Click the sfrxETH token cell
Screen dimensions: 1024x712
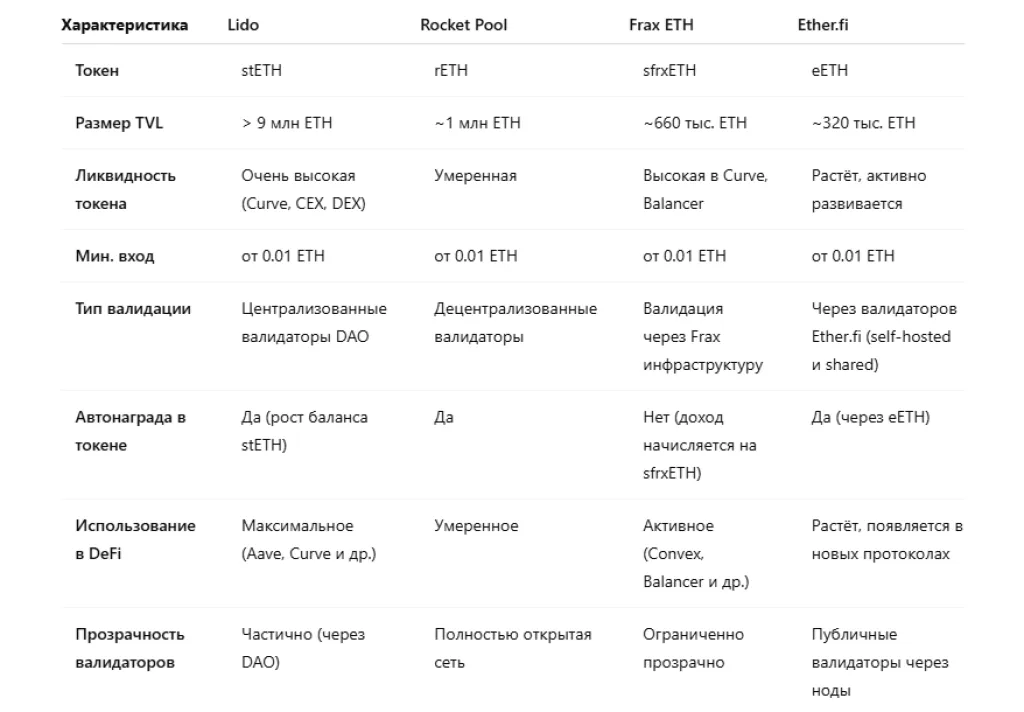[x=669, y=71]
